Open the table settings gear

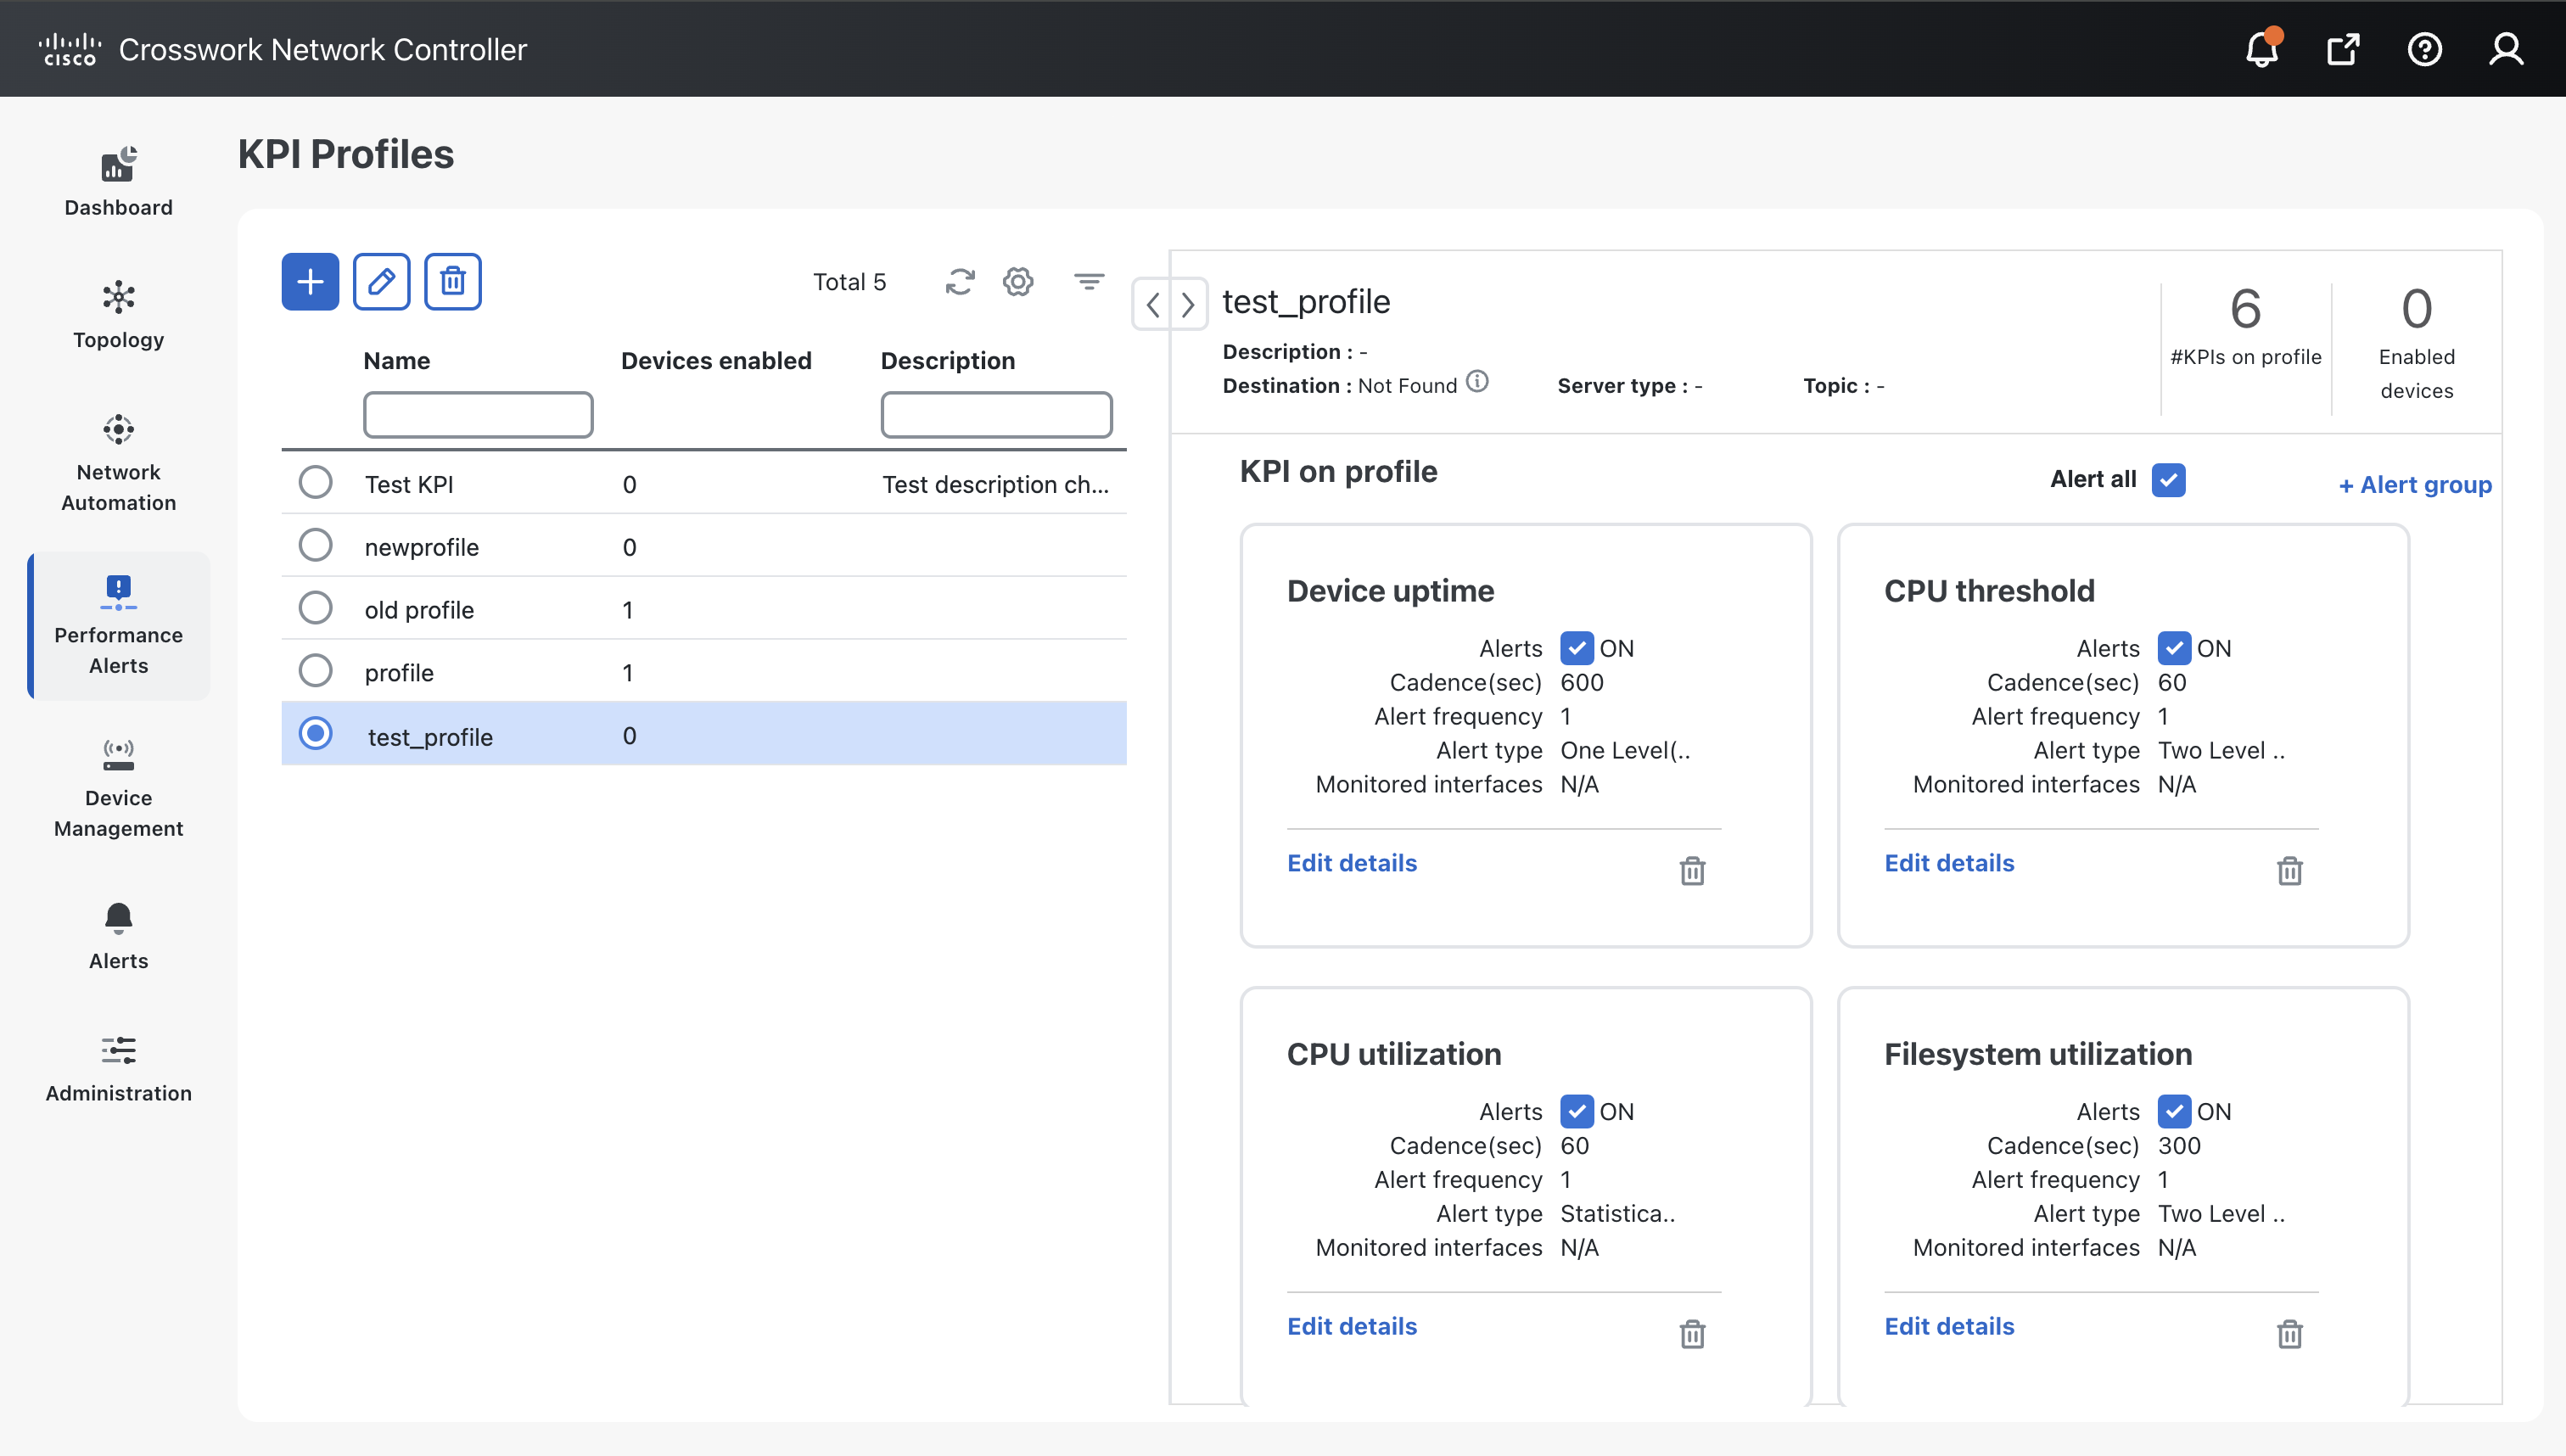[x=1018, y=281]
